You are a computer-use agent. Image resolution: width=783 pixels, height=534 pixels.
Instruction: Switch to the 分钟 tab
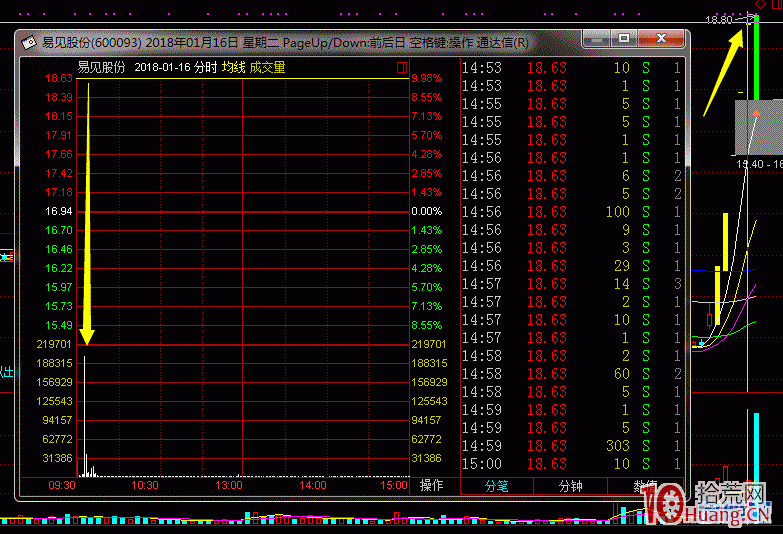[x=570, y=486]
